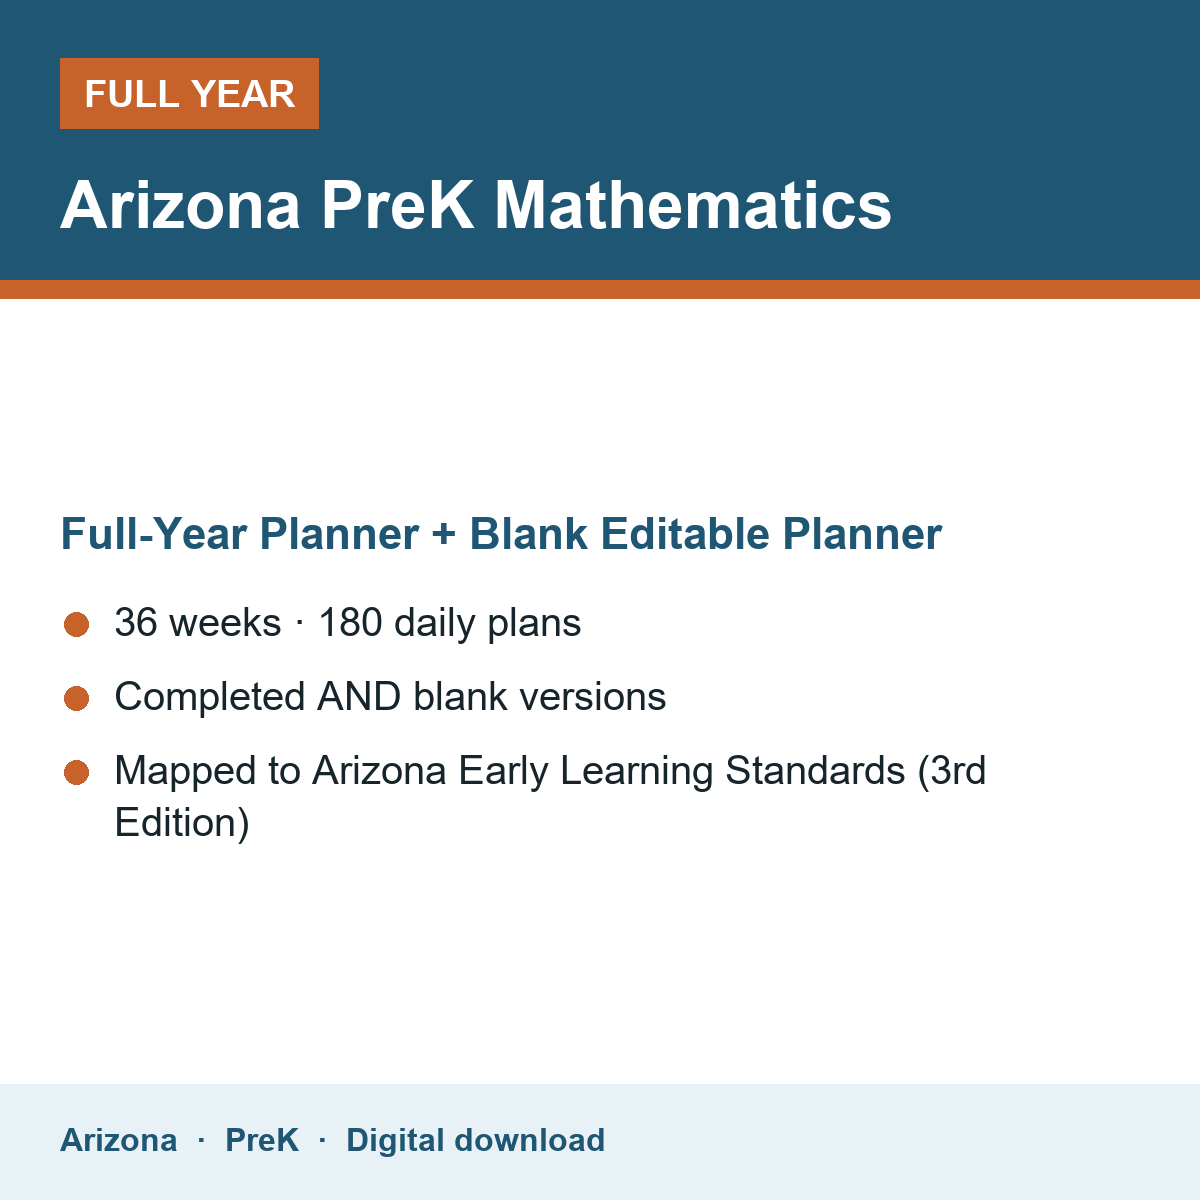Click the orange divider stripe under header
This screenshot has height=1200, width=1200.
(x=600, y=289)
